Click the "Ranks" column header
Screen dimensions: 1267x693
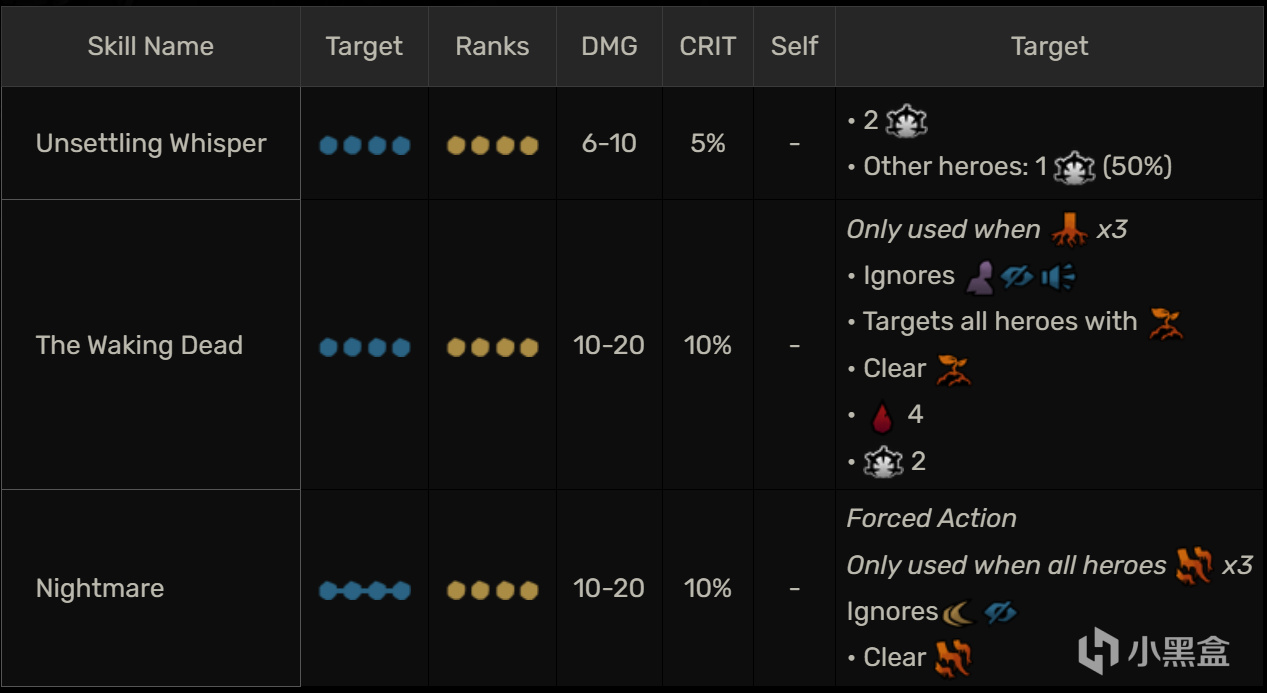pos(492,46)
